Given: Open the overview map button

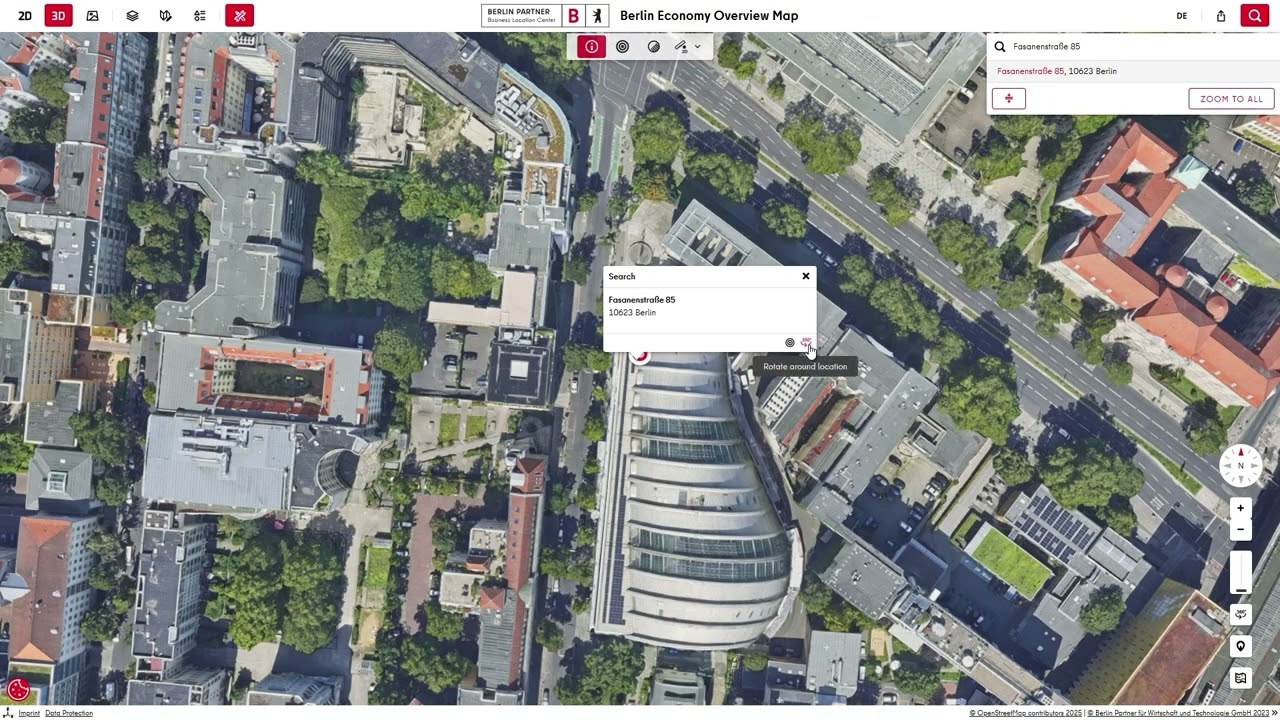Looking at the screenshot, I should coord(1241,678).
